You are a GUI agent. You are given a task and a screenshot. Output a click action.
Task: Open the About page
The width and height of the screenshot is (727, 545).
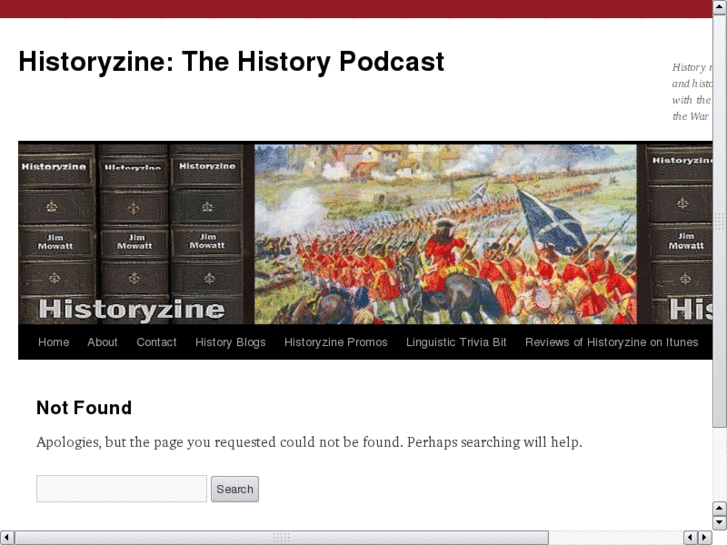pyautogui.click(x=102, y=342)
